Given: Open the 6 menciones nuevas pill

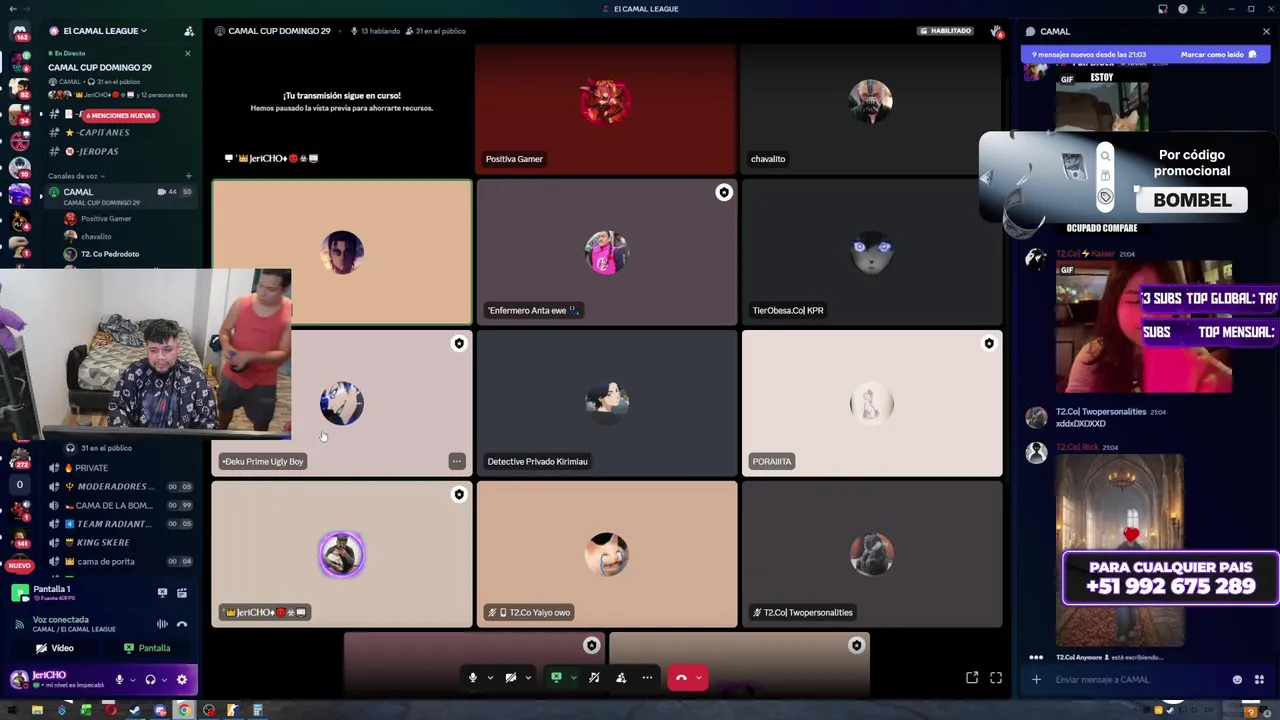Looking at the screenshot, I should pos(121,115).
